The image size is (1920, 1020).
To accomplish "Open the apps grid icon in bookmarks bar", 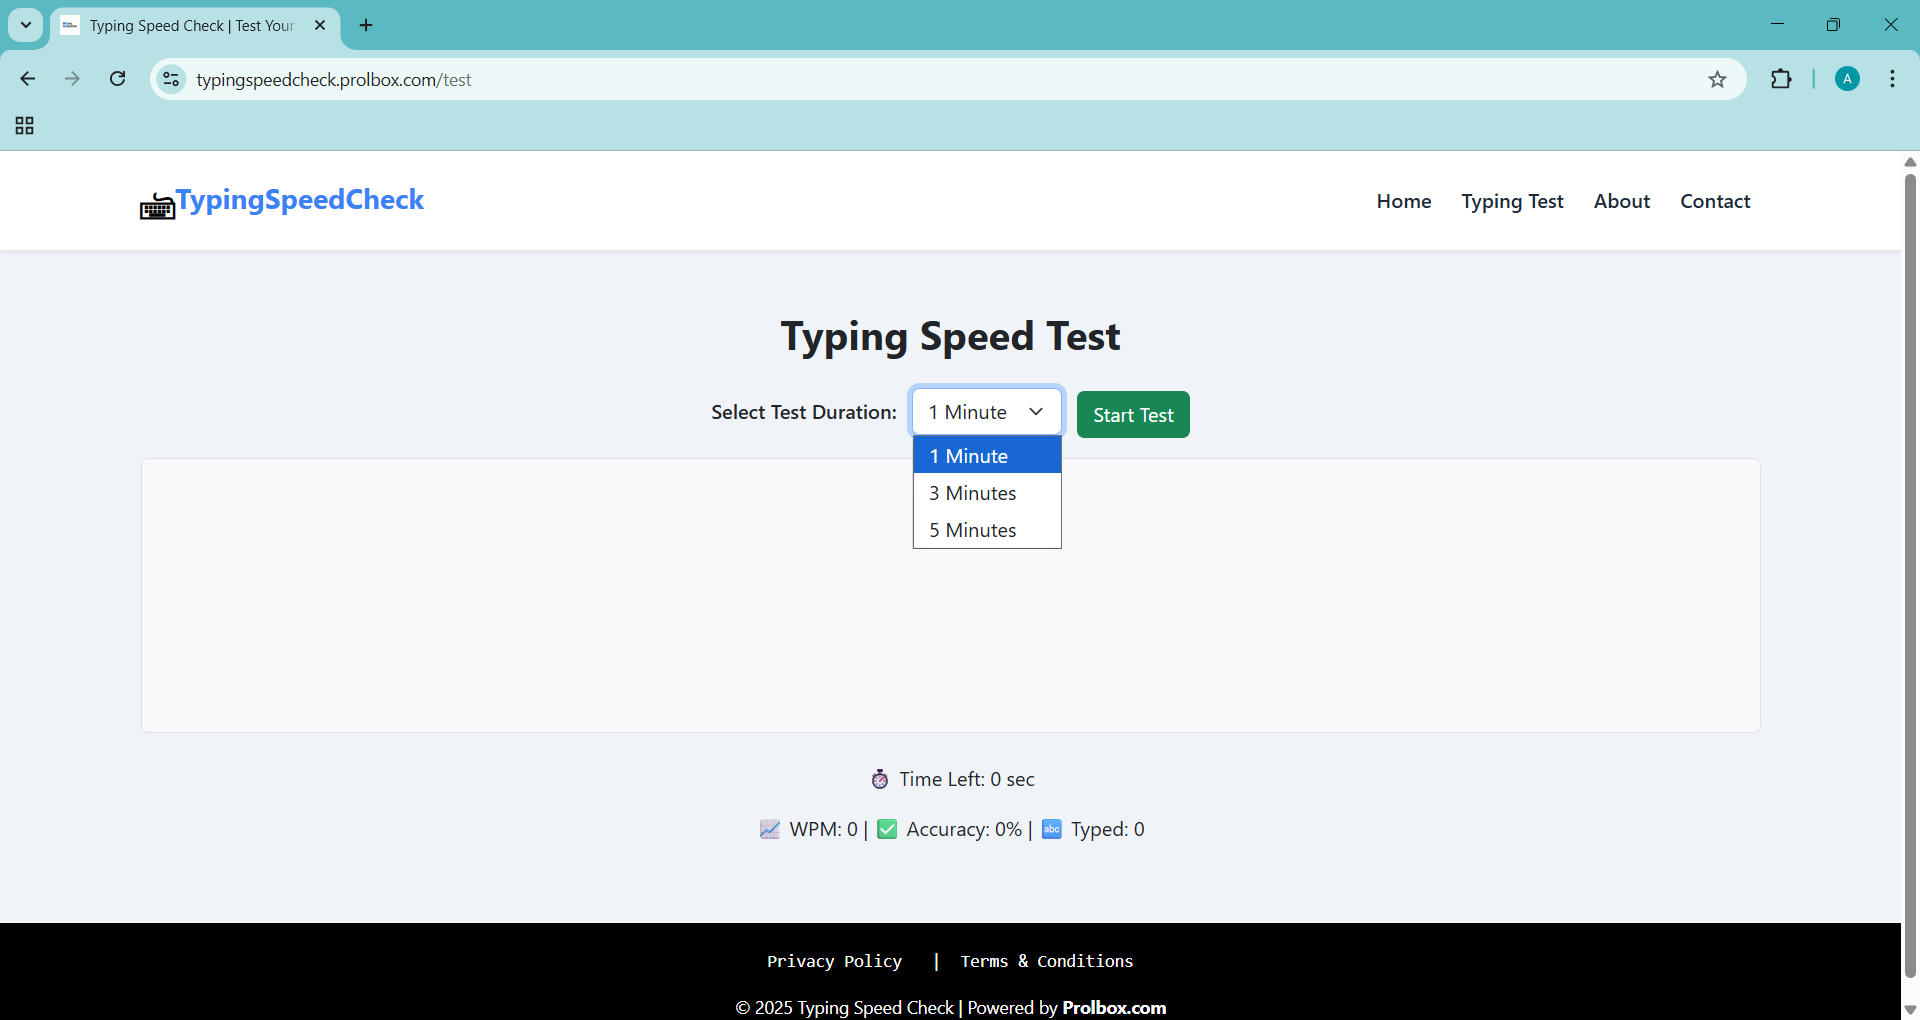I will [25, 126].
